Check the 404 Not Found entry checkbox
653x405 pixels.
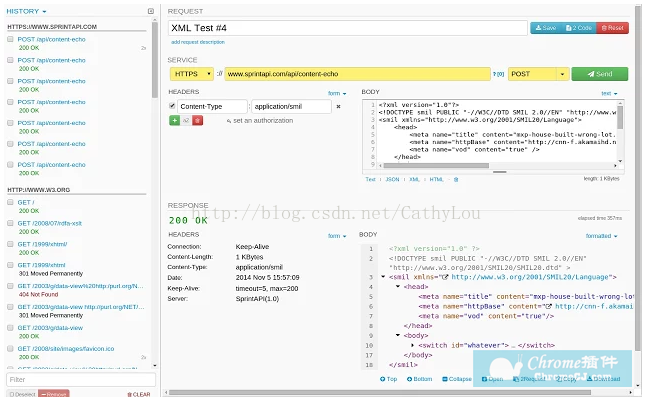pyautogui.click(x=10, y=286)
